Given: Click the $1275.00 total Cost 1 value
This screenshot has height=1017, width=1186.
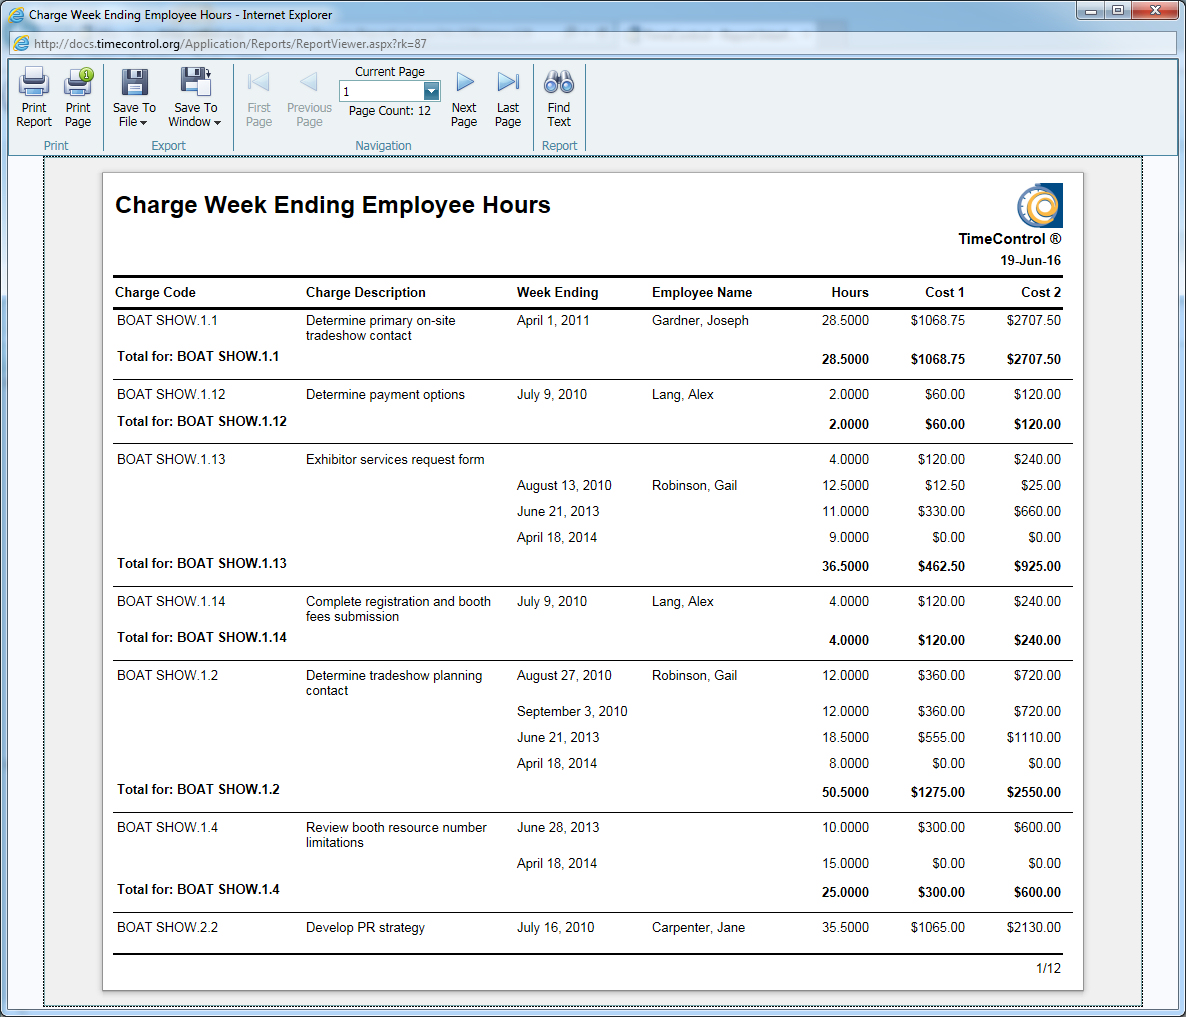Looking at the screenshot, I should click(938, 792).
